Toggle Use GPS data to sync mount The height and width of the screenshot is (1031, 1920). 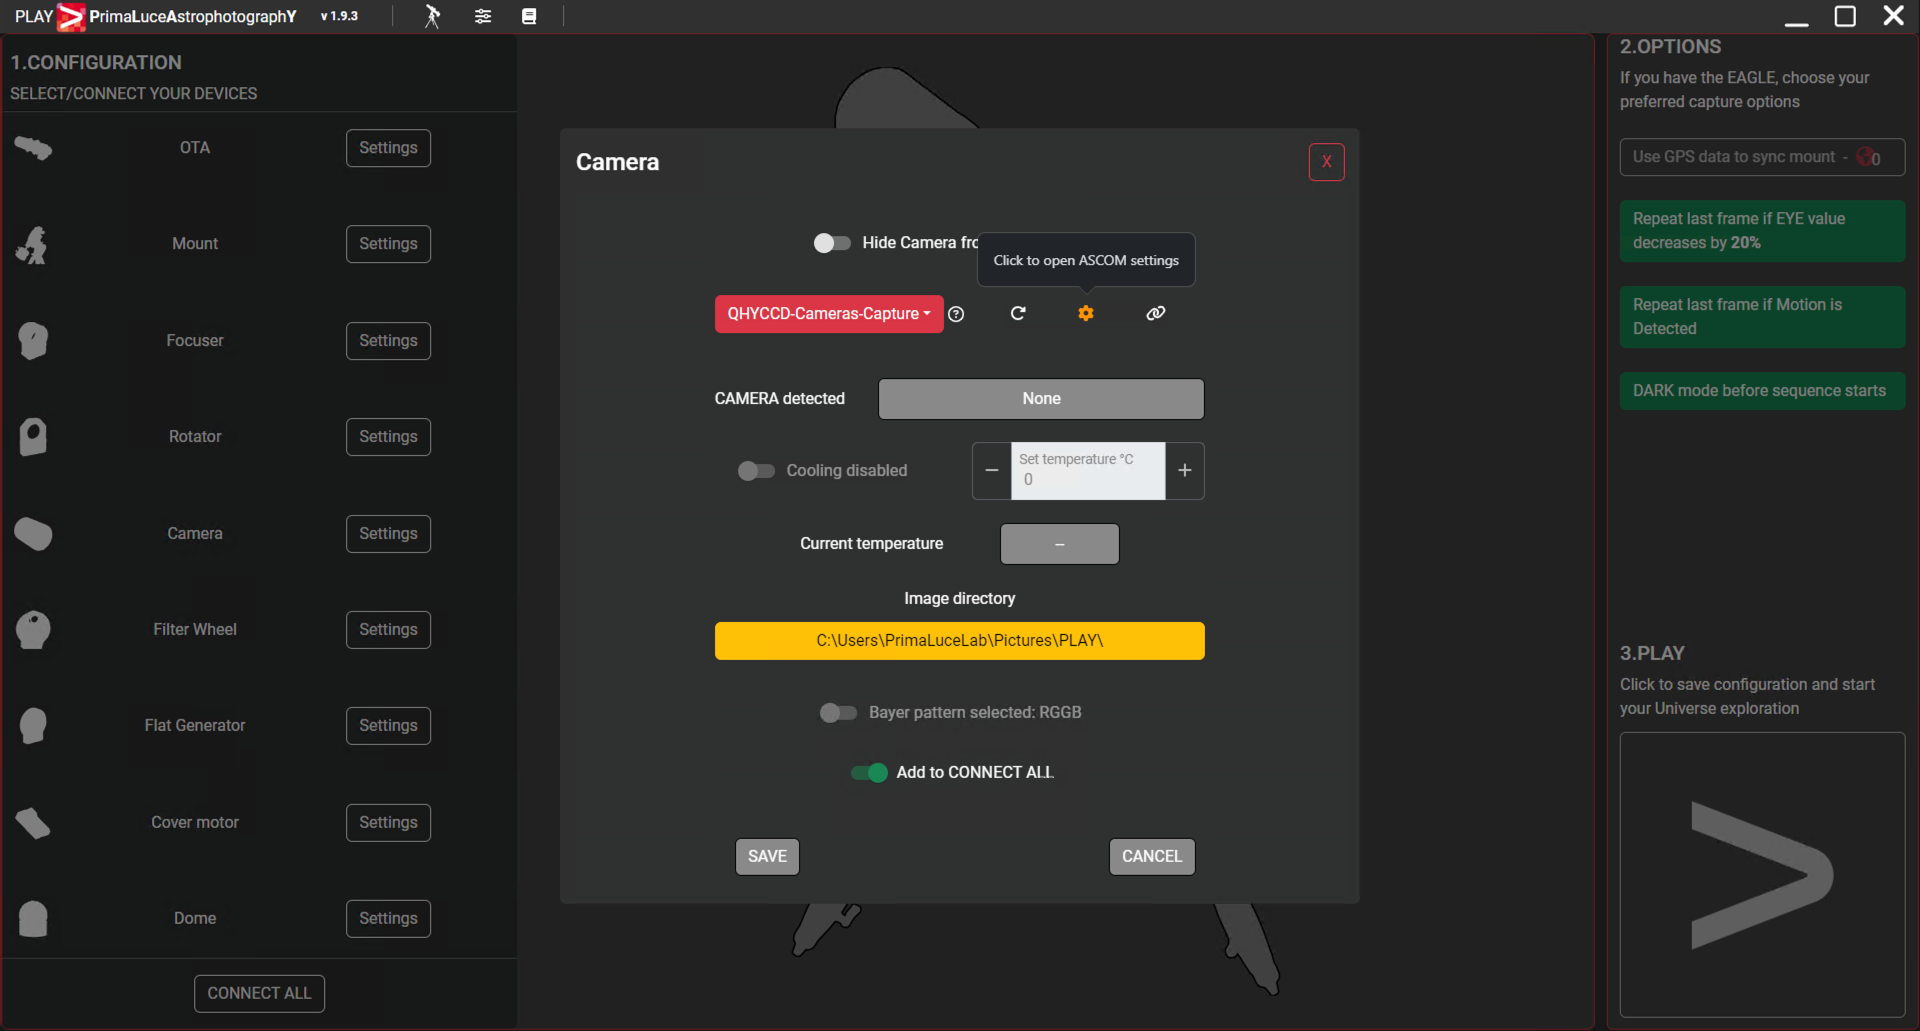[1762, 157]
